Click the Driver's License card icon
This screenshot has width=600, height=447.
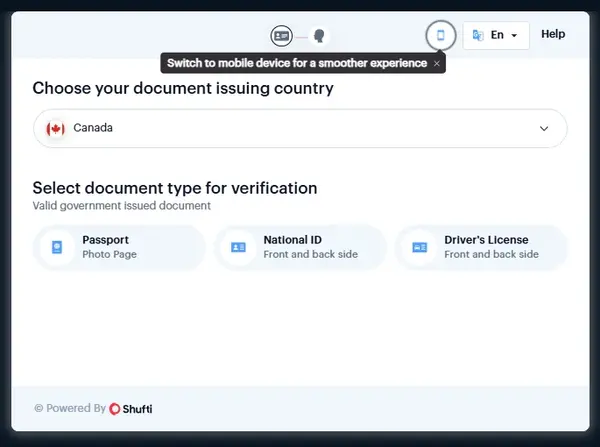point(419,247)
